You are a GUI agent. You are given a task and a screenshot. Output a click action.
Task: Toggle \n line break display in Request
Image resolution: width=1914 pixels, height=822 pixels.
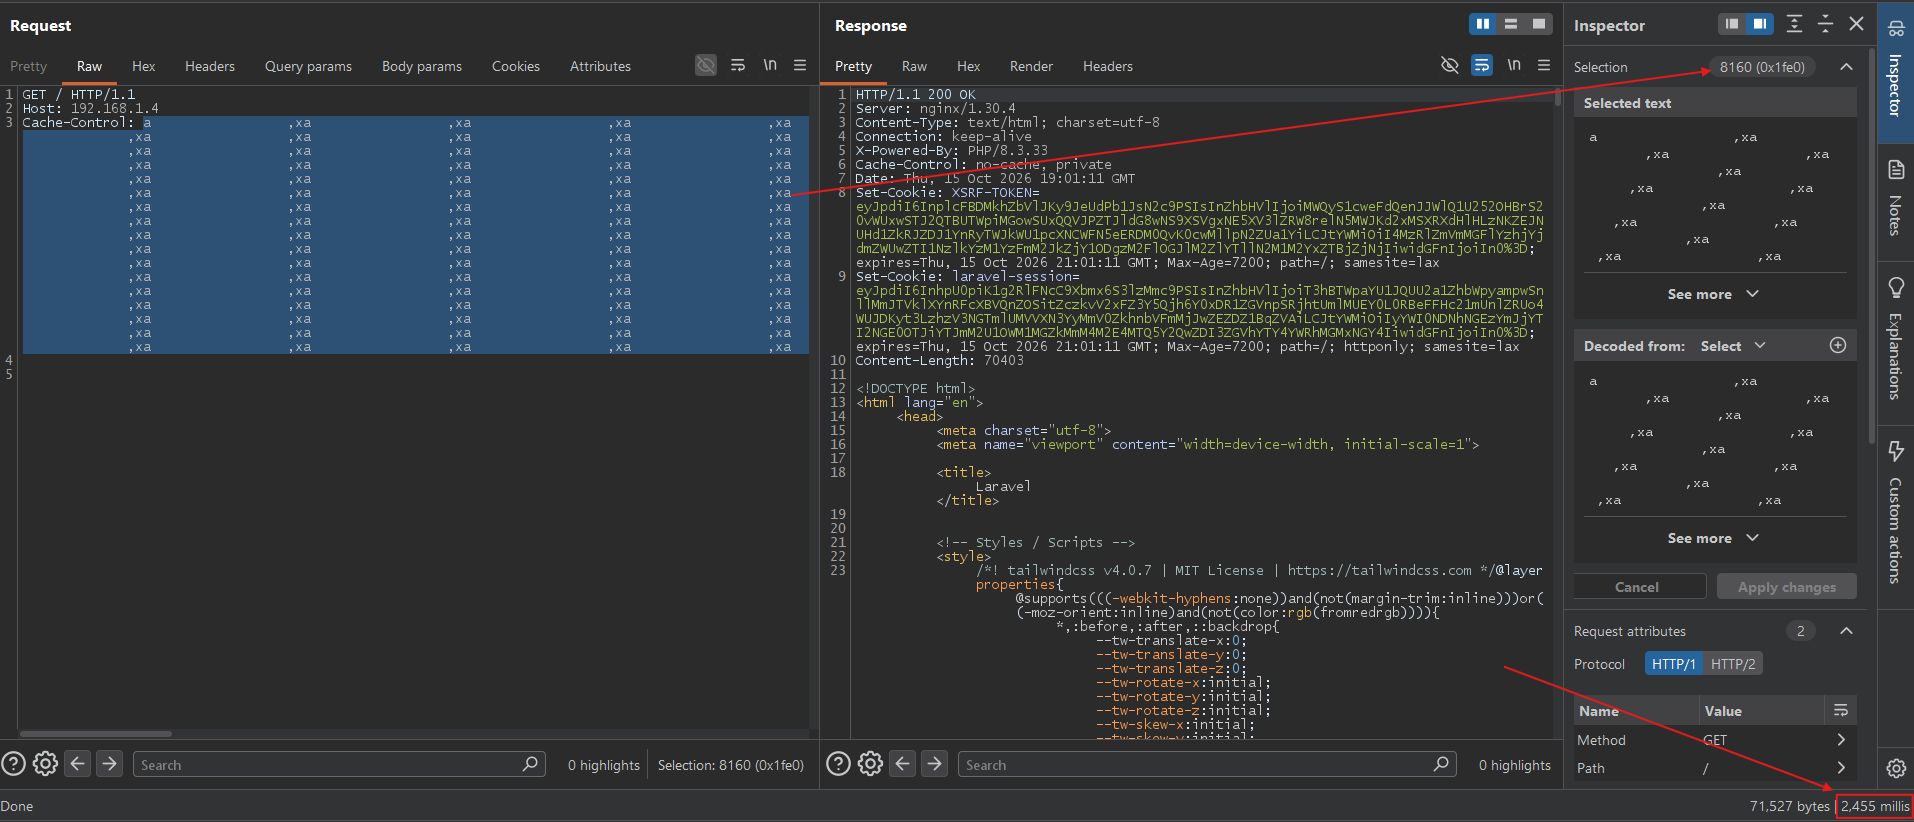pyautogui.click(x=770, y=65)
